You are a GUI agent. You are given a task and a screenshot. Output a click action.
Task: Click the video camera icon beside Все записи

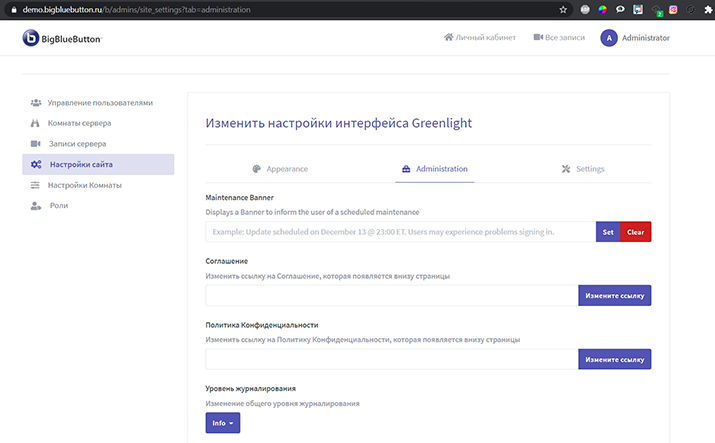click(x=538, y=37)
